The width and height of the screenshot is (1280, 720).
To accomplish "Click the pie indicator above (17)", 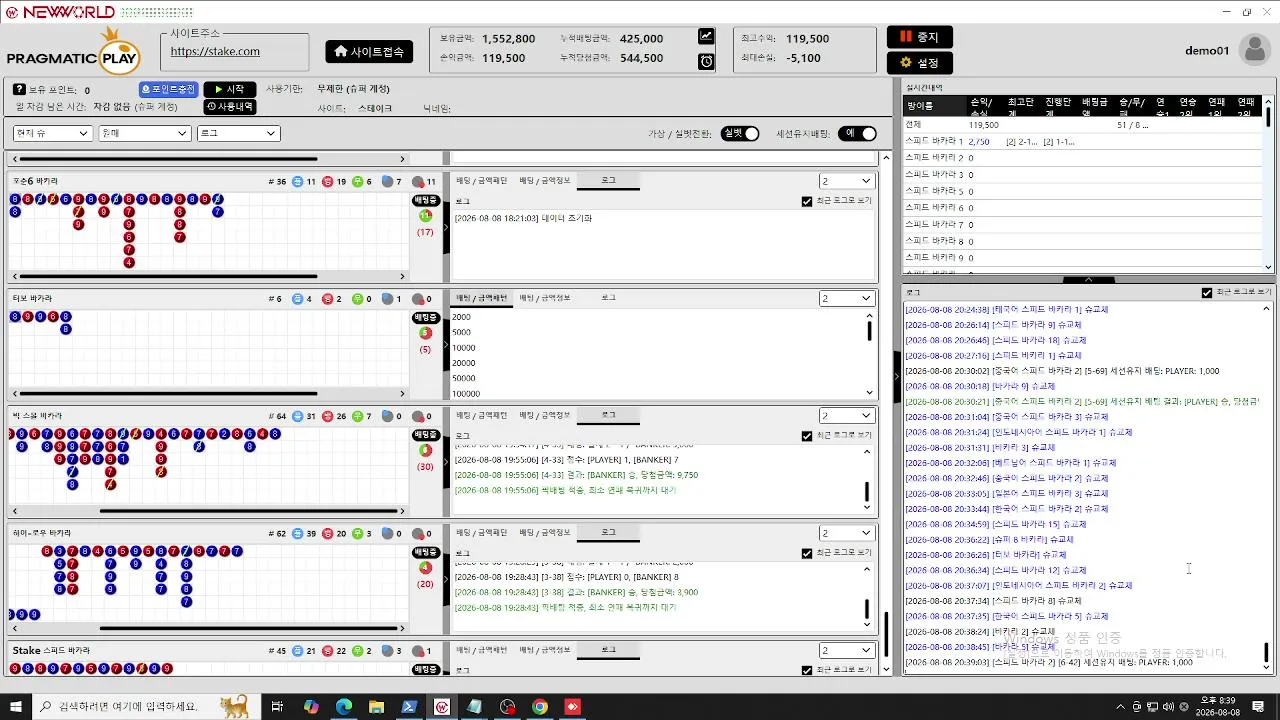I will click(426, 216).
